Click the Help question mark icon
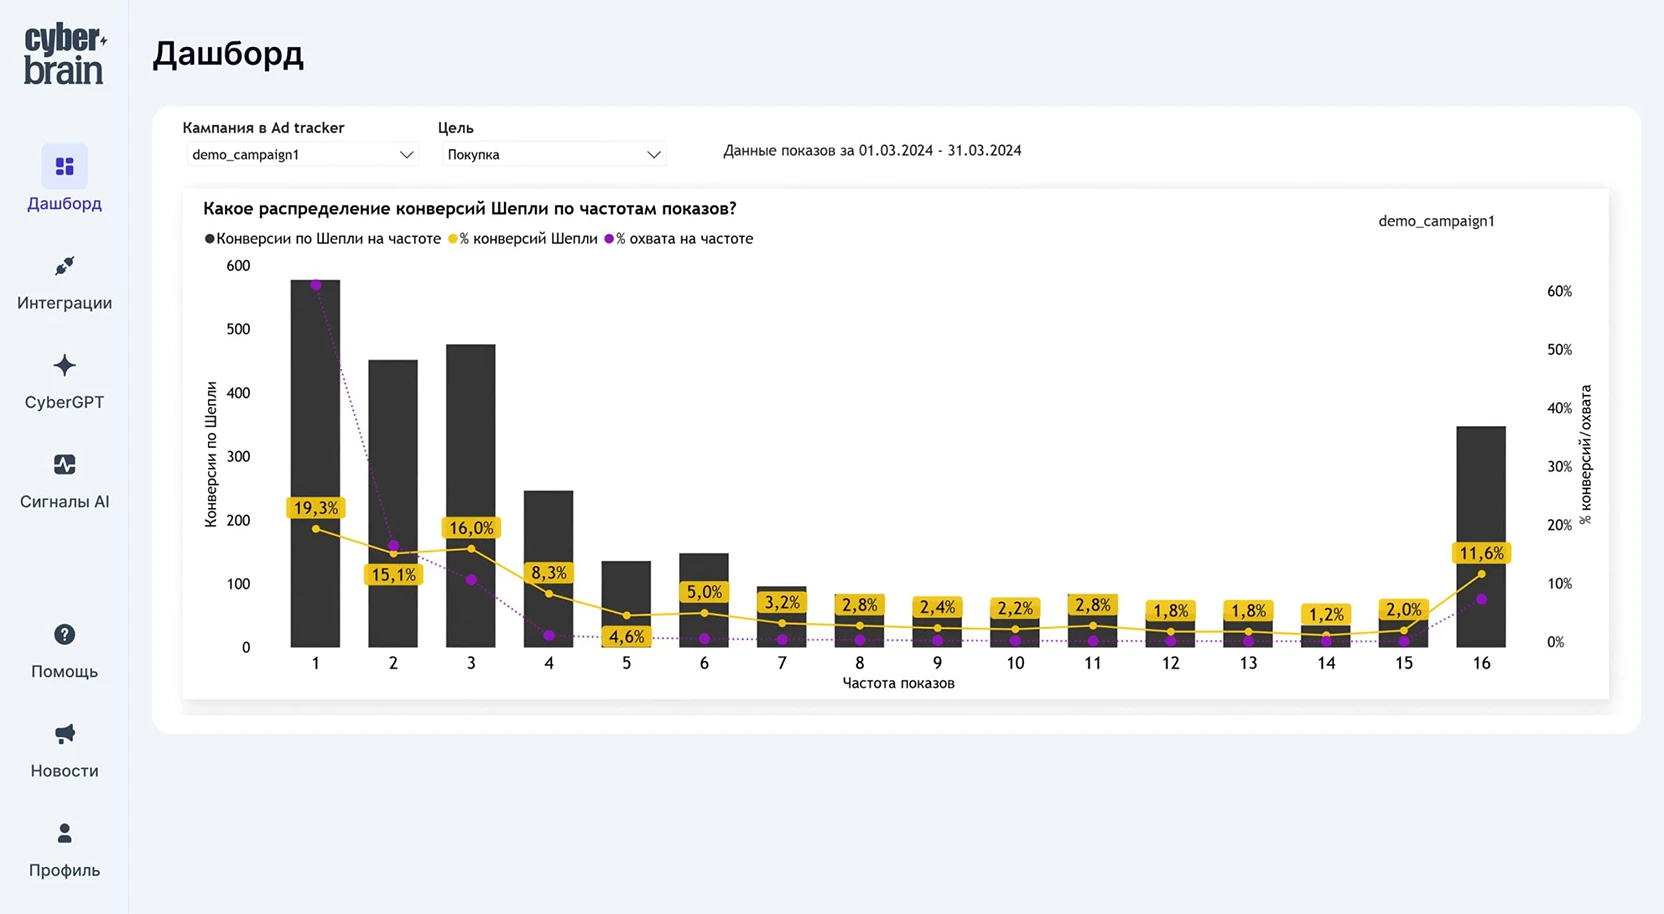 click(x=64, y=635)
